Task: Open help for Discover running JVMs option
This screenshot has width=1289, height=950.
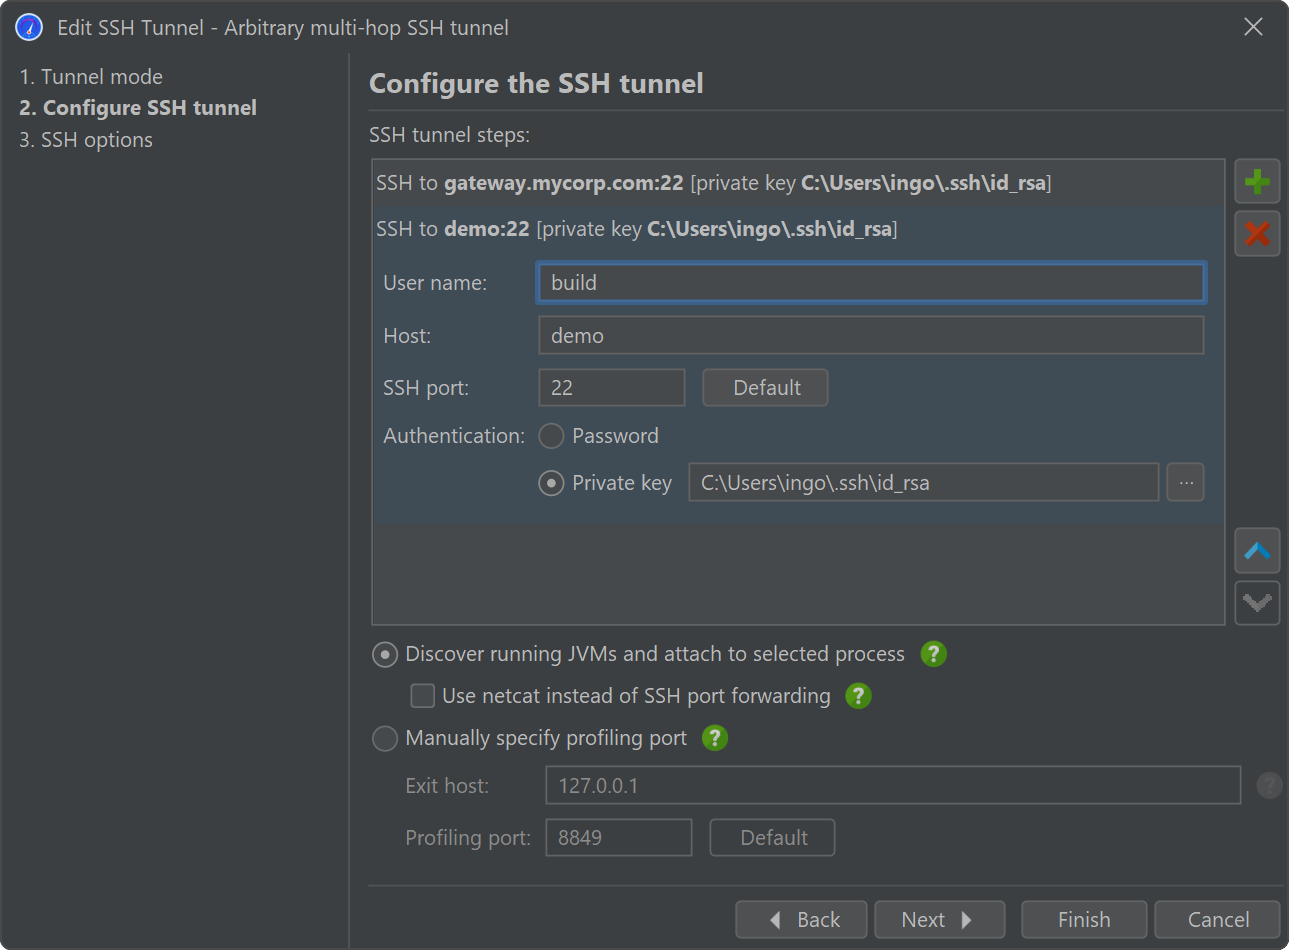Action: pos(933,654)
